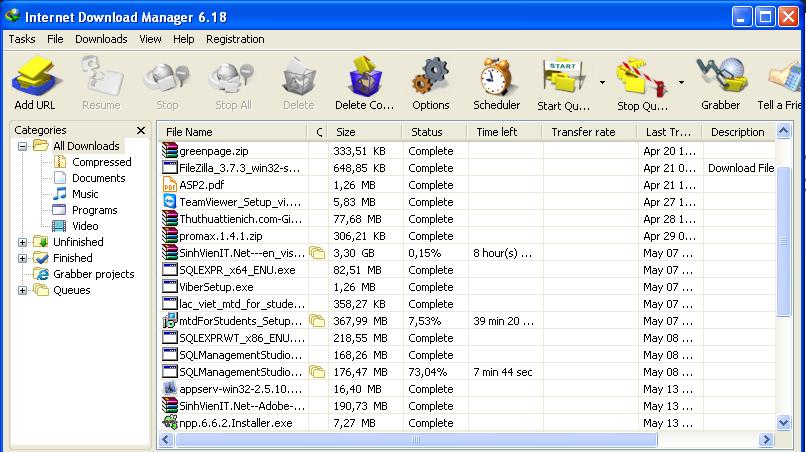Image resolution: width=806 pixels, height=452 pixels.
Task: Click the scroll right arrow
Action: (x=766, y=440)
